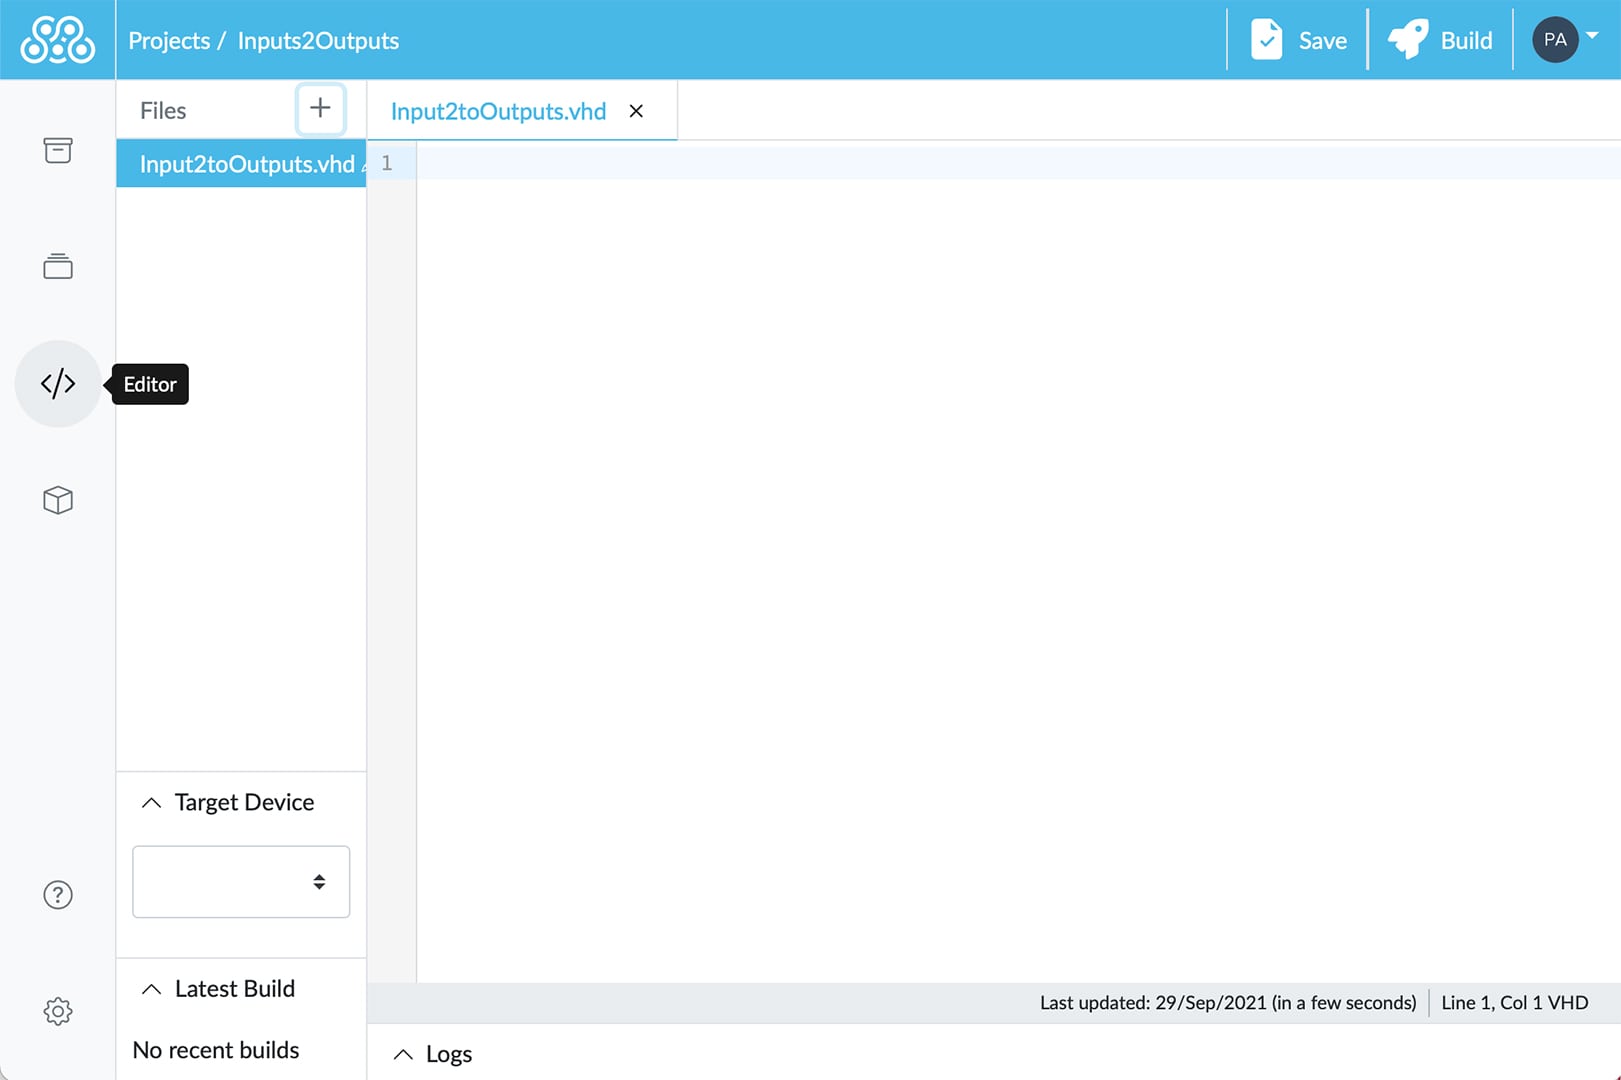
Task: Click the Save button
Action: tap(1298, 40)
